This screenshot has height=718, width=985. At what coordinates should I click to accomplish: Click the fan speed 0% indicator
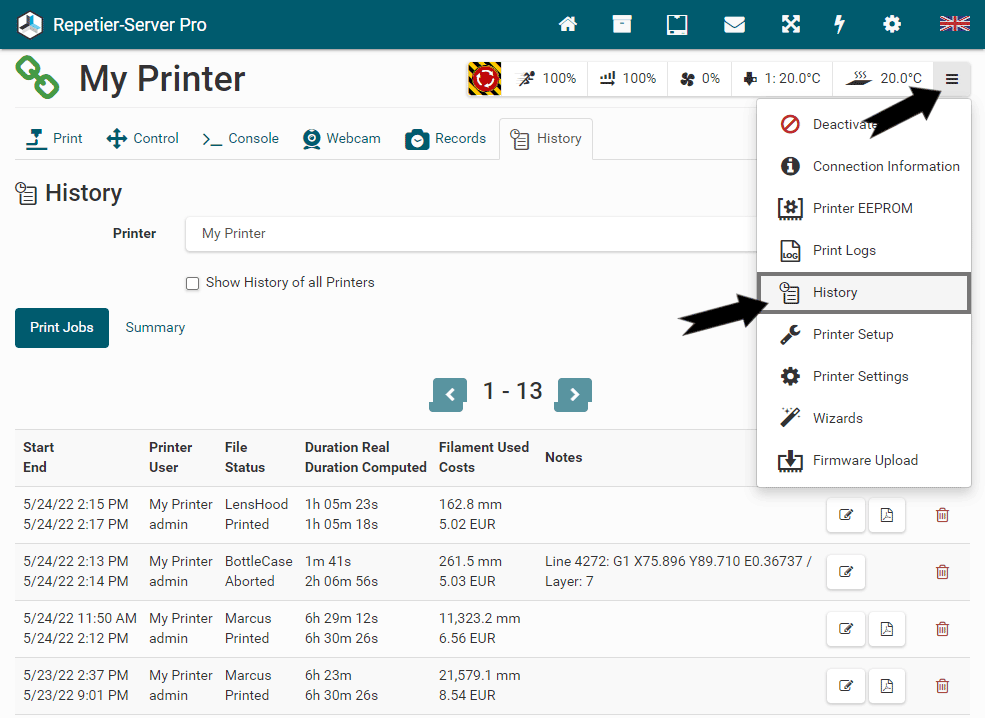[x=700, y=78]
